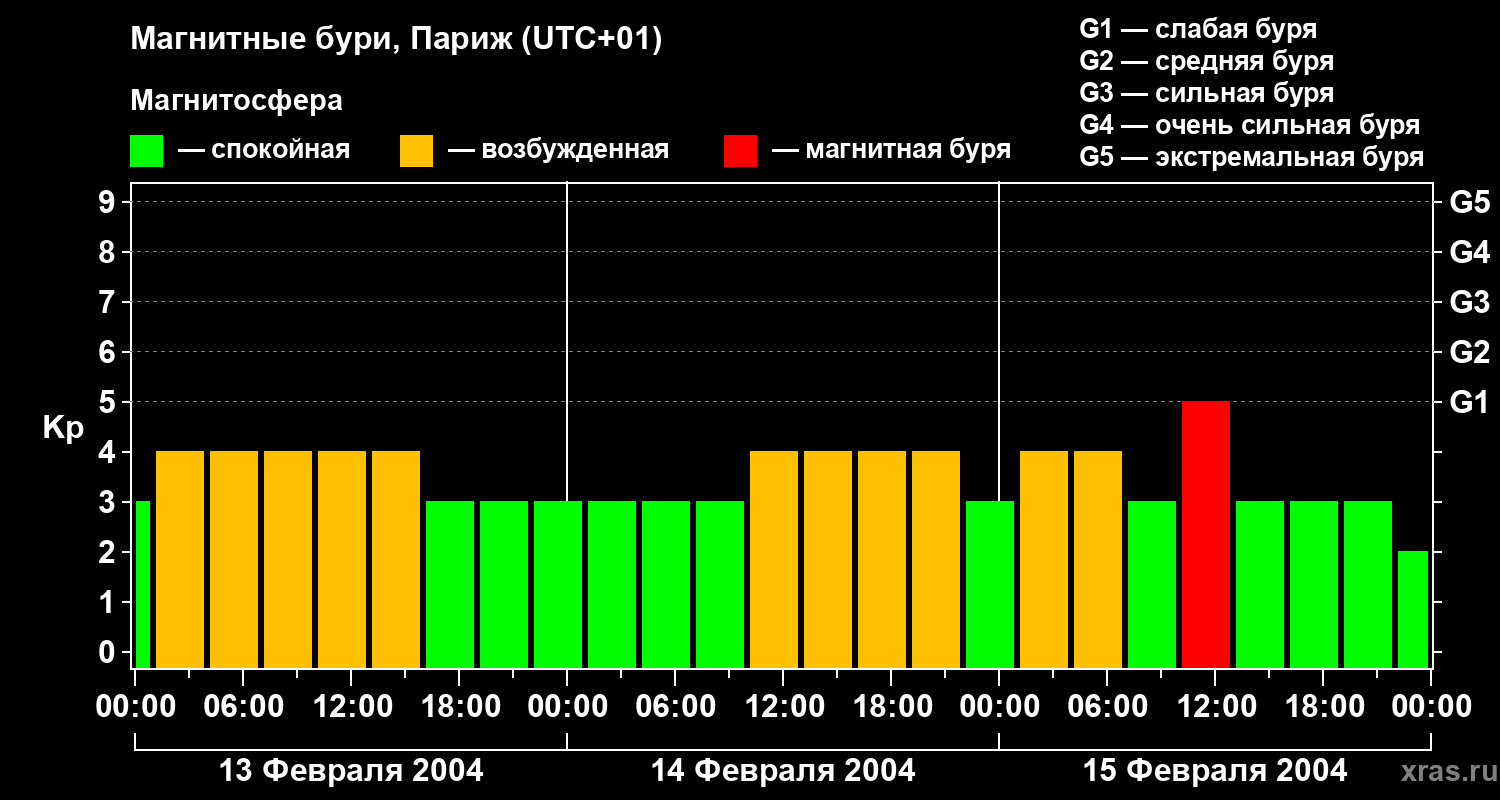Click the 12:00 time label above 14 Февраля
The width and height of the screenshot is (1500, 800).
coord(783,707)
